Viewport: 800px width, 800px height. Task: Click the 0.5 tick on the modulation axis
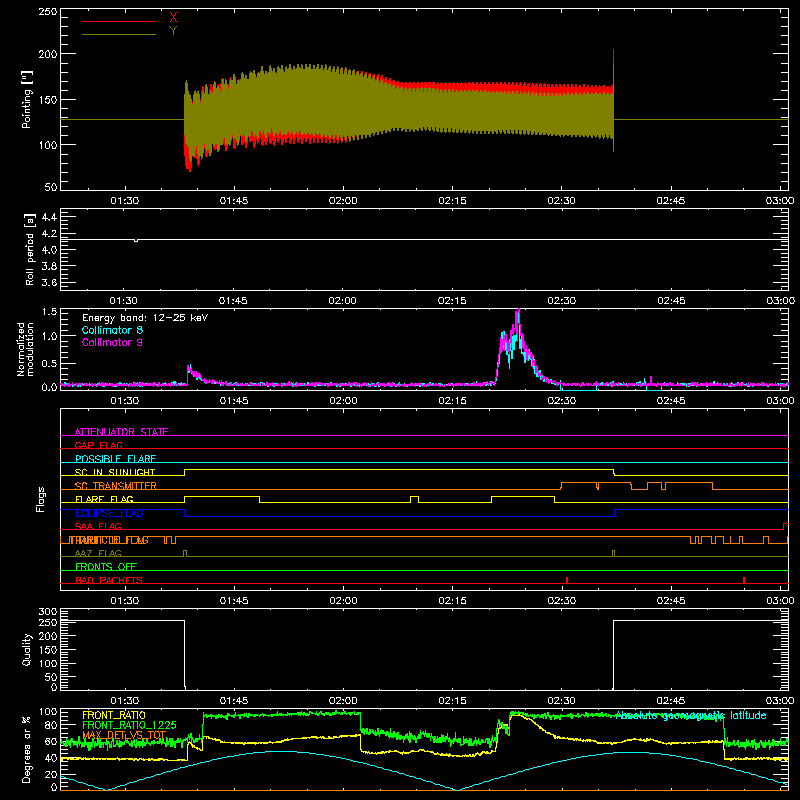click(x=49, y=364)
